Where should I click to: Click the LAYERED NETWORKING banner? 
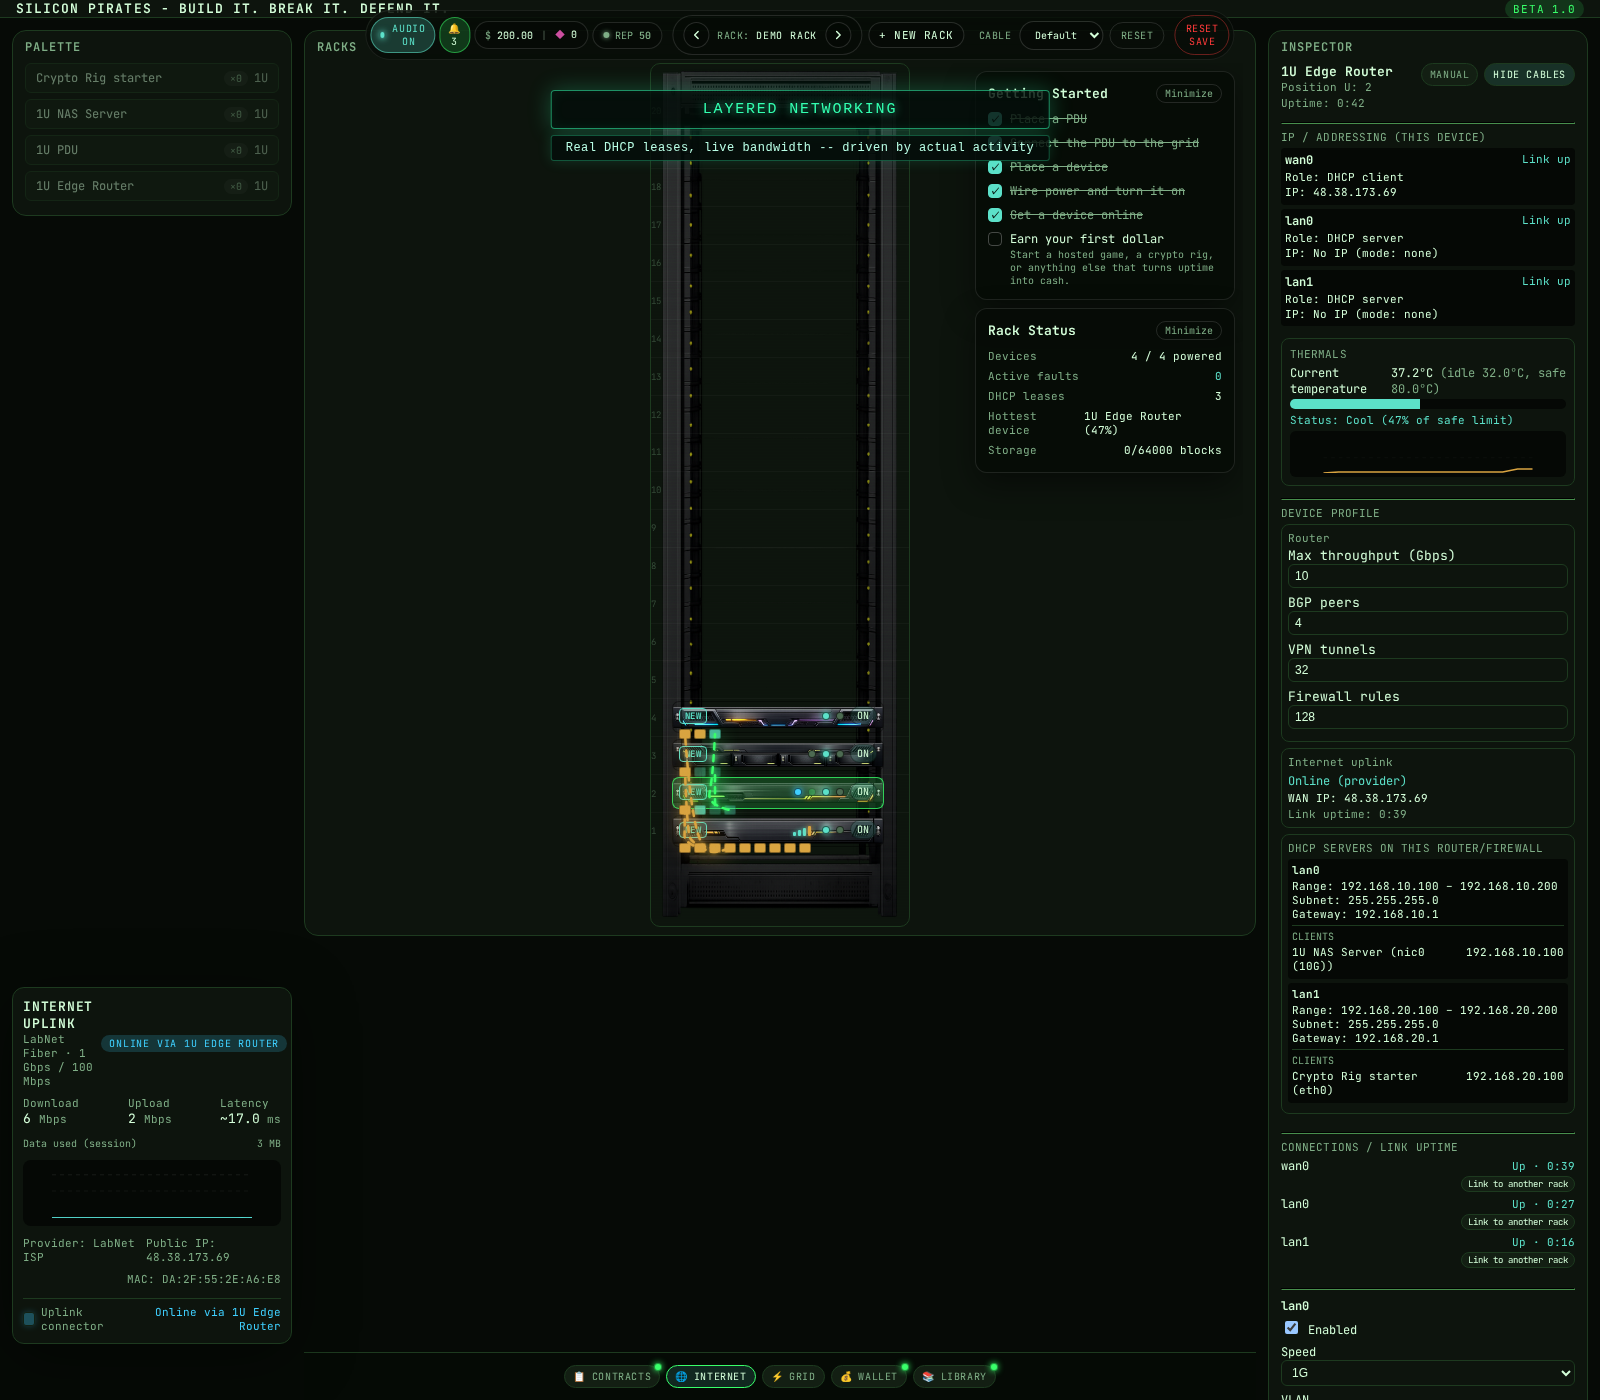pyautogui.click(x=800, y=109)
